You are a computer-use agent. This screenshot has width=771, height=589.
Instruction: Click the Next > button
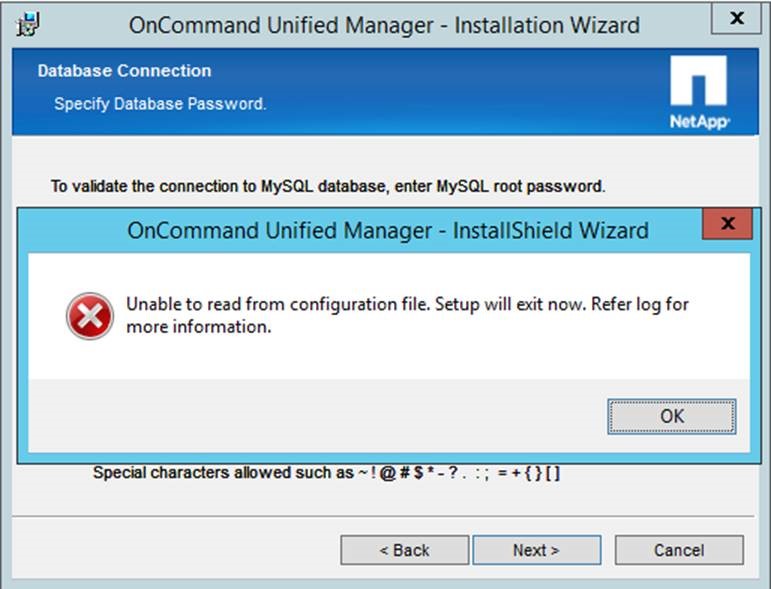pos(536,550)
